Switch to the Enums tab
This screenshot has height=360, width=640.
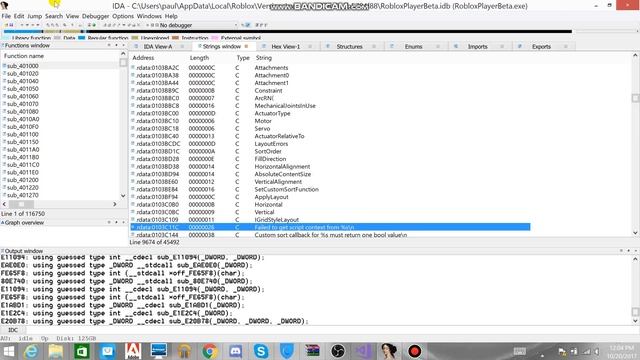pyautogui.click(x=413, y=47)
